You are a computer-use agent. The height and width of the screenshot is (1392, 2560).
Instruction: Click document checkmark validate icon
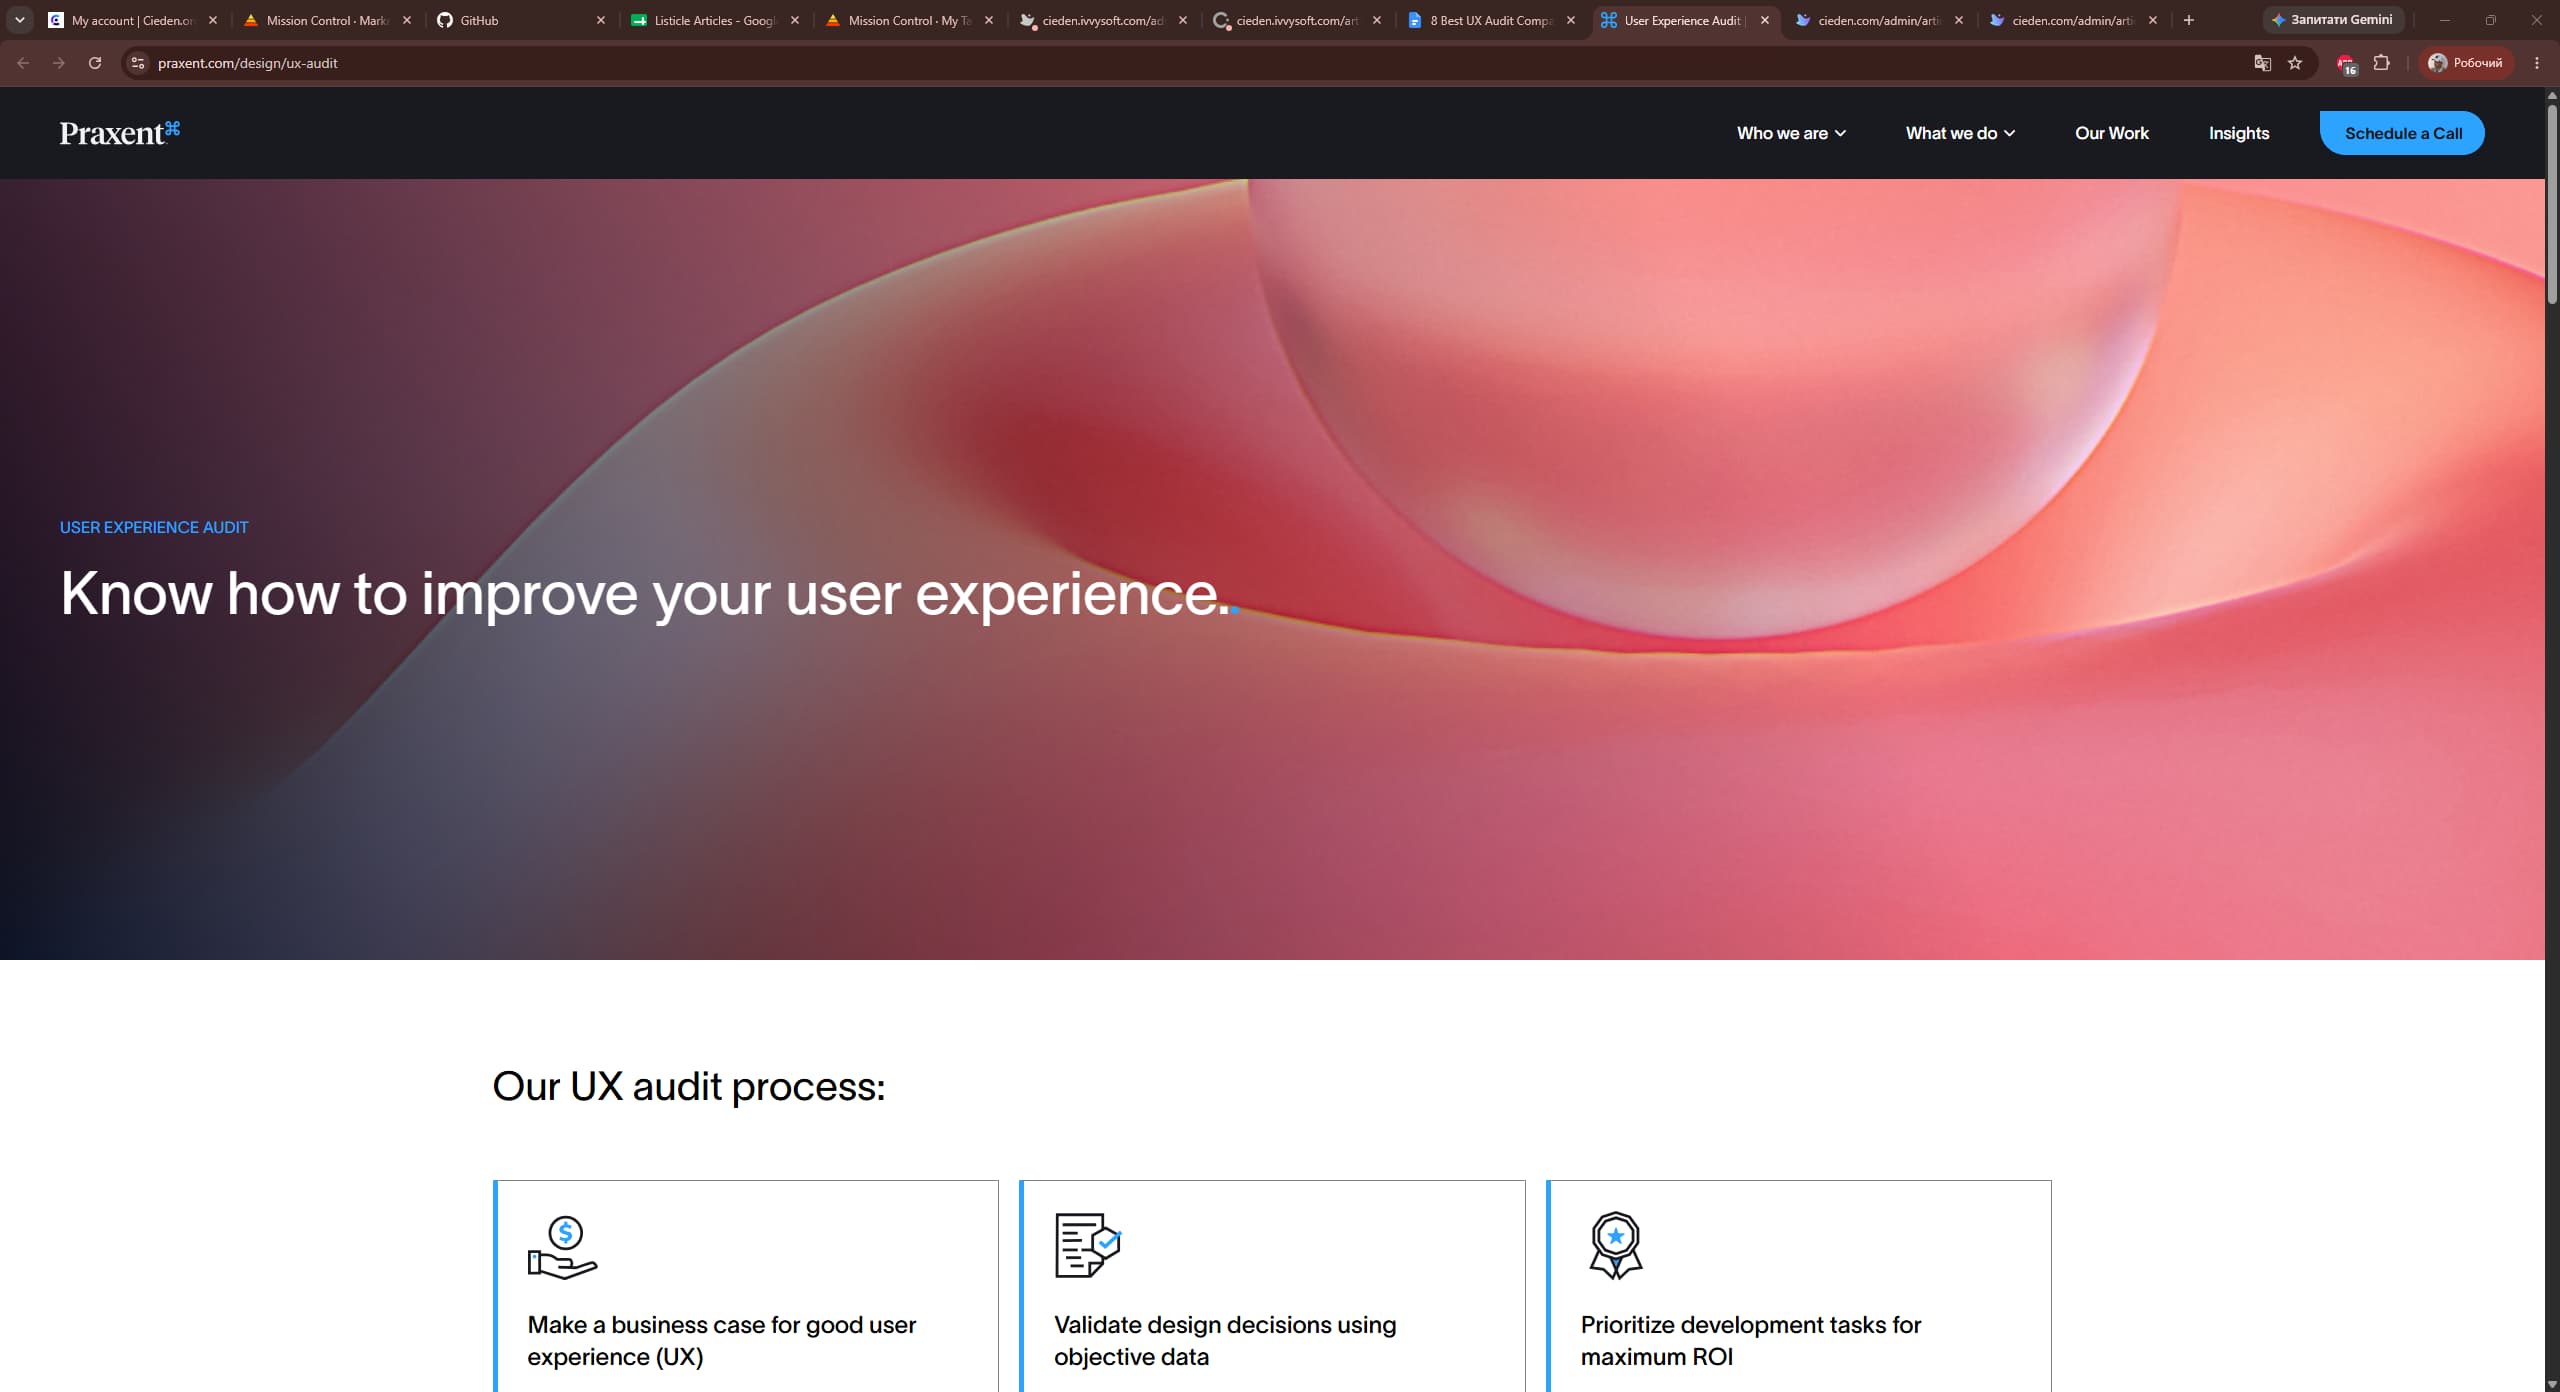click(1088, 1245)
